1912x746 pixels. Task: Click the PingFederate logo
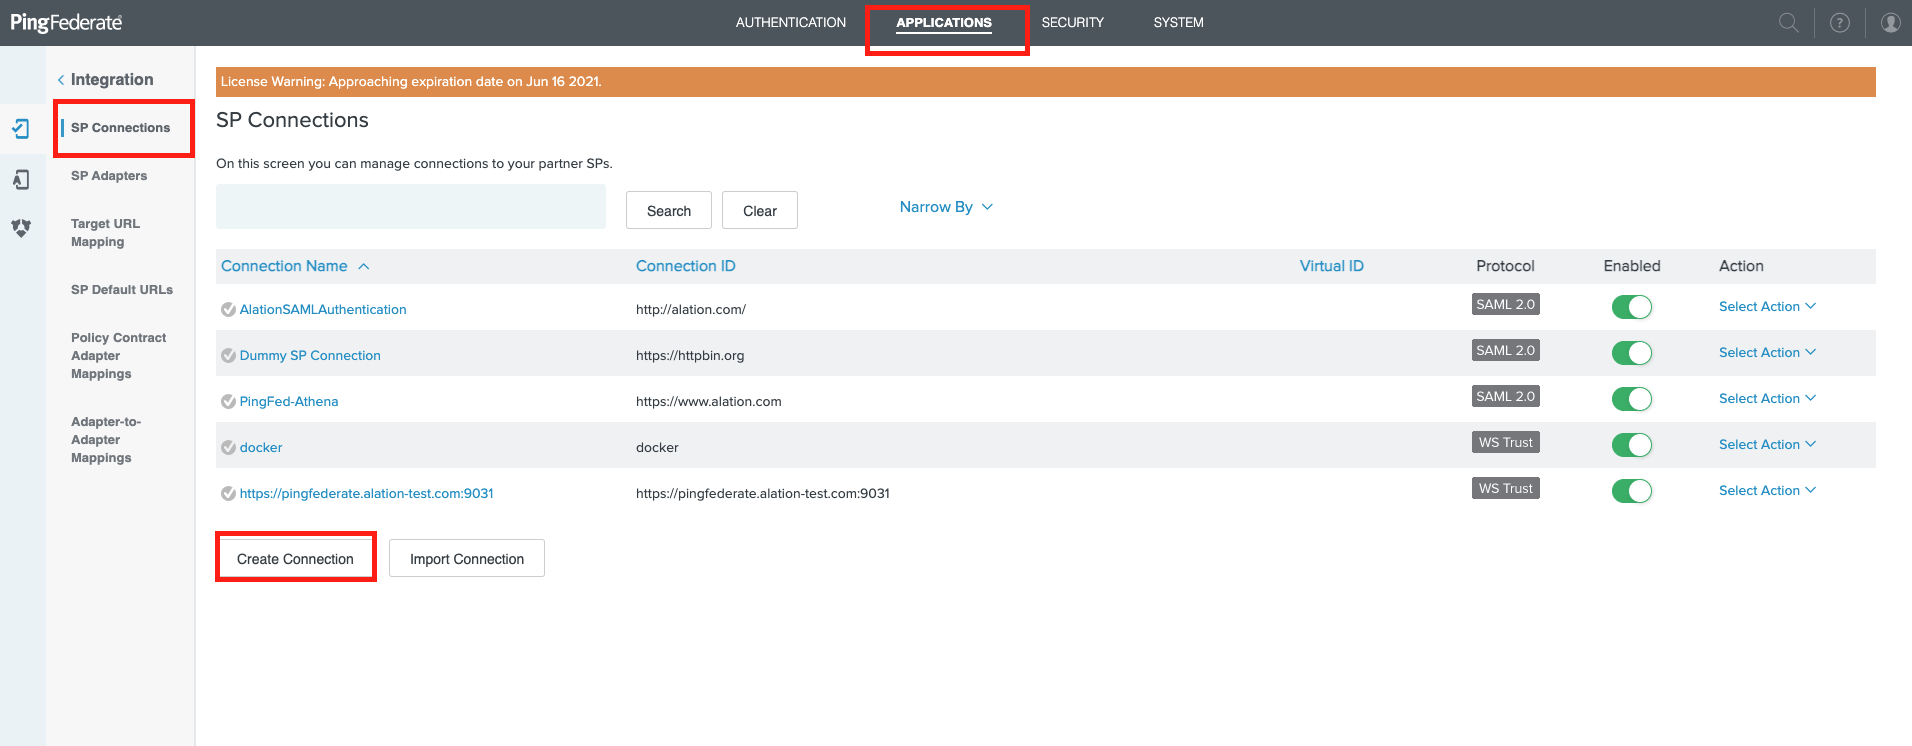coord(66,22)
